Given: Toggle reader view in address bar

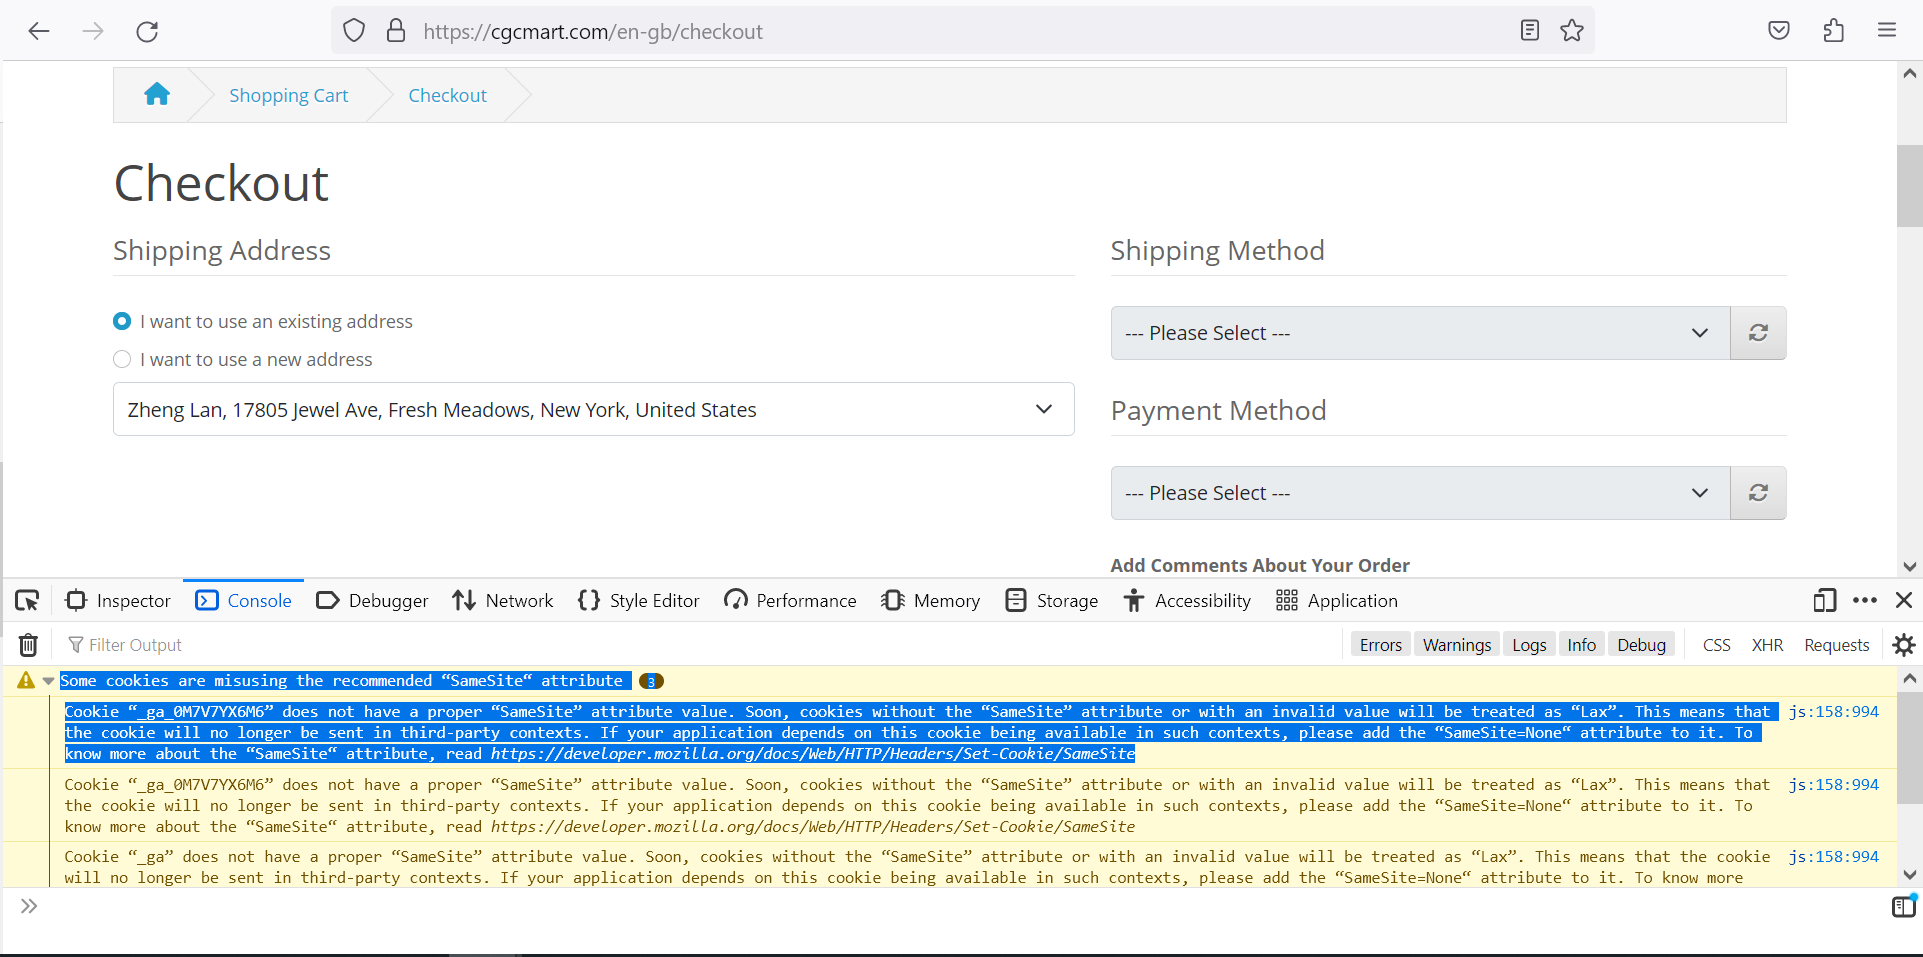Looking at the screenshot, I should tap(1530, 31).
